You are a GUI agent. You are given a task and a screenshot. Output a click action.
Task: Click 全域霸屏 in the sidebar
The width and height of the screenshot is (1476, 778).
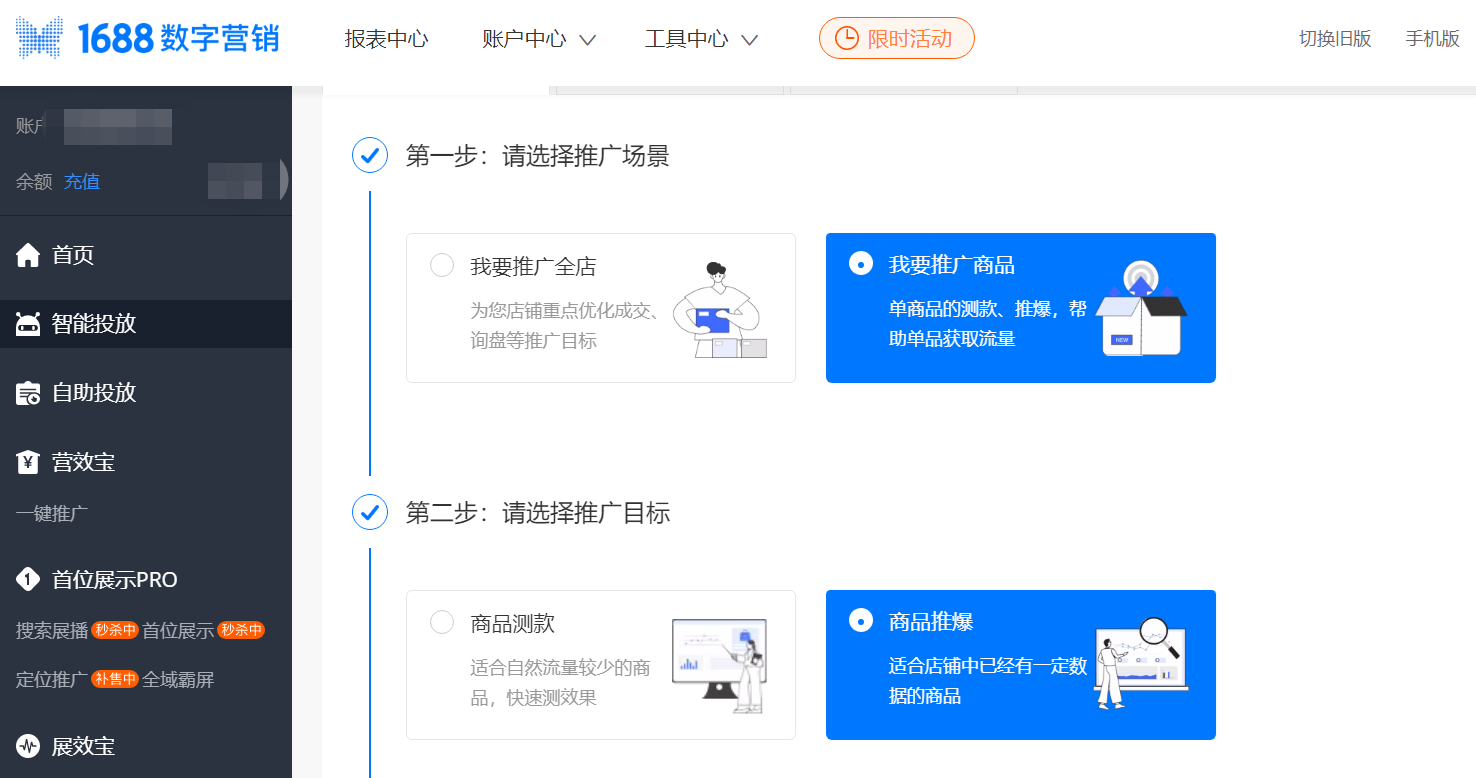pyautogui.click(x=178, y=680)
